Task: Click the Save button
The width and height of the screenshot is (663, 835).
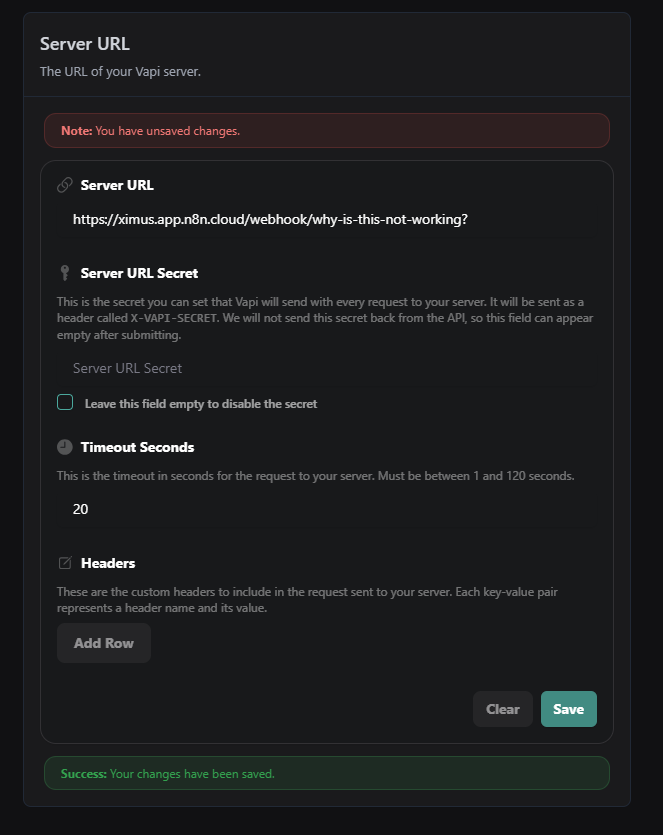Action: point(568,708)
